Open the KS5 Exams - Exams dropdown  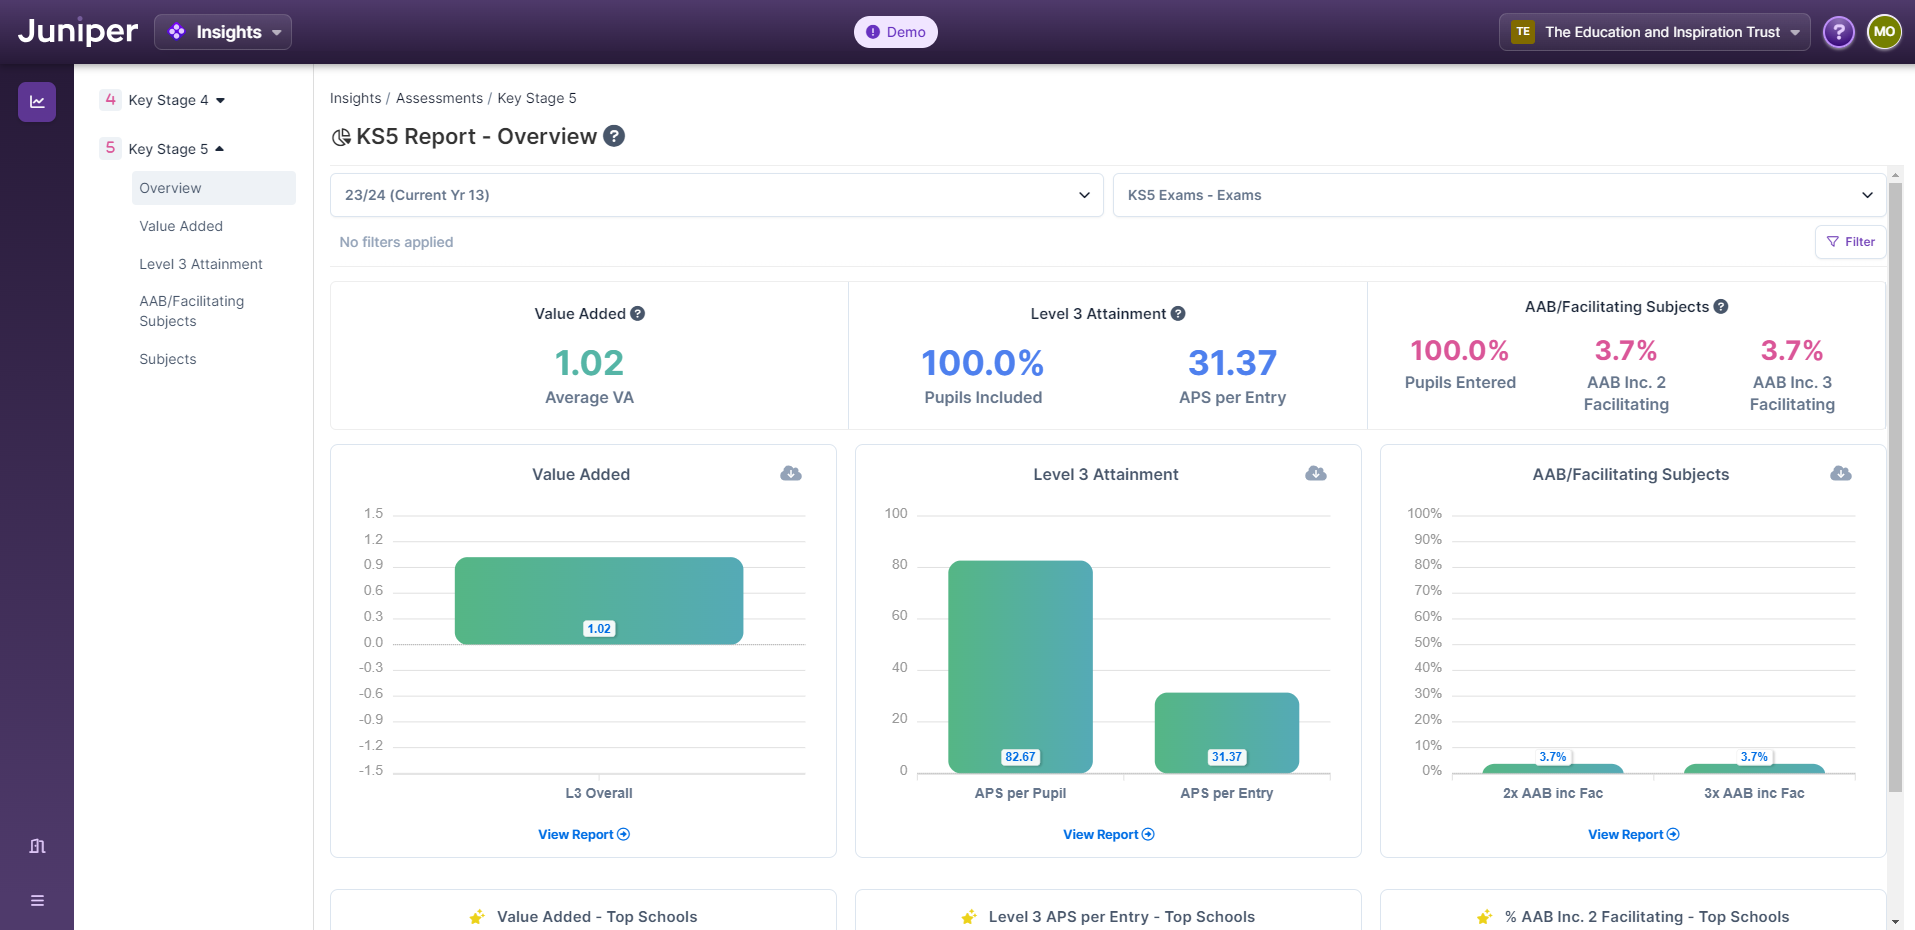point(1499,195)
